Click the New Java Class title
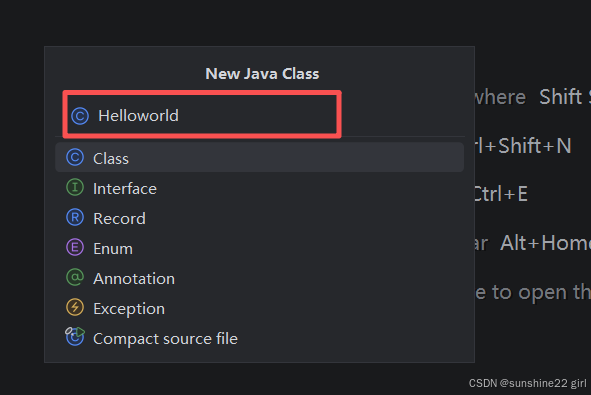The width and height of the screenshot is (591, 395). tap(262, 73)
